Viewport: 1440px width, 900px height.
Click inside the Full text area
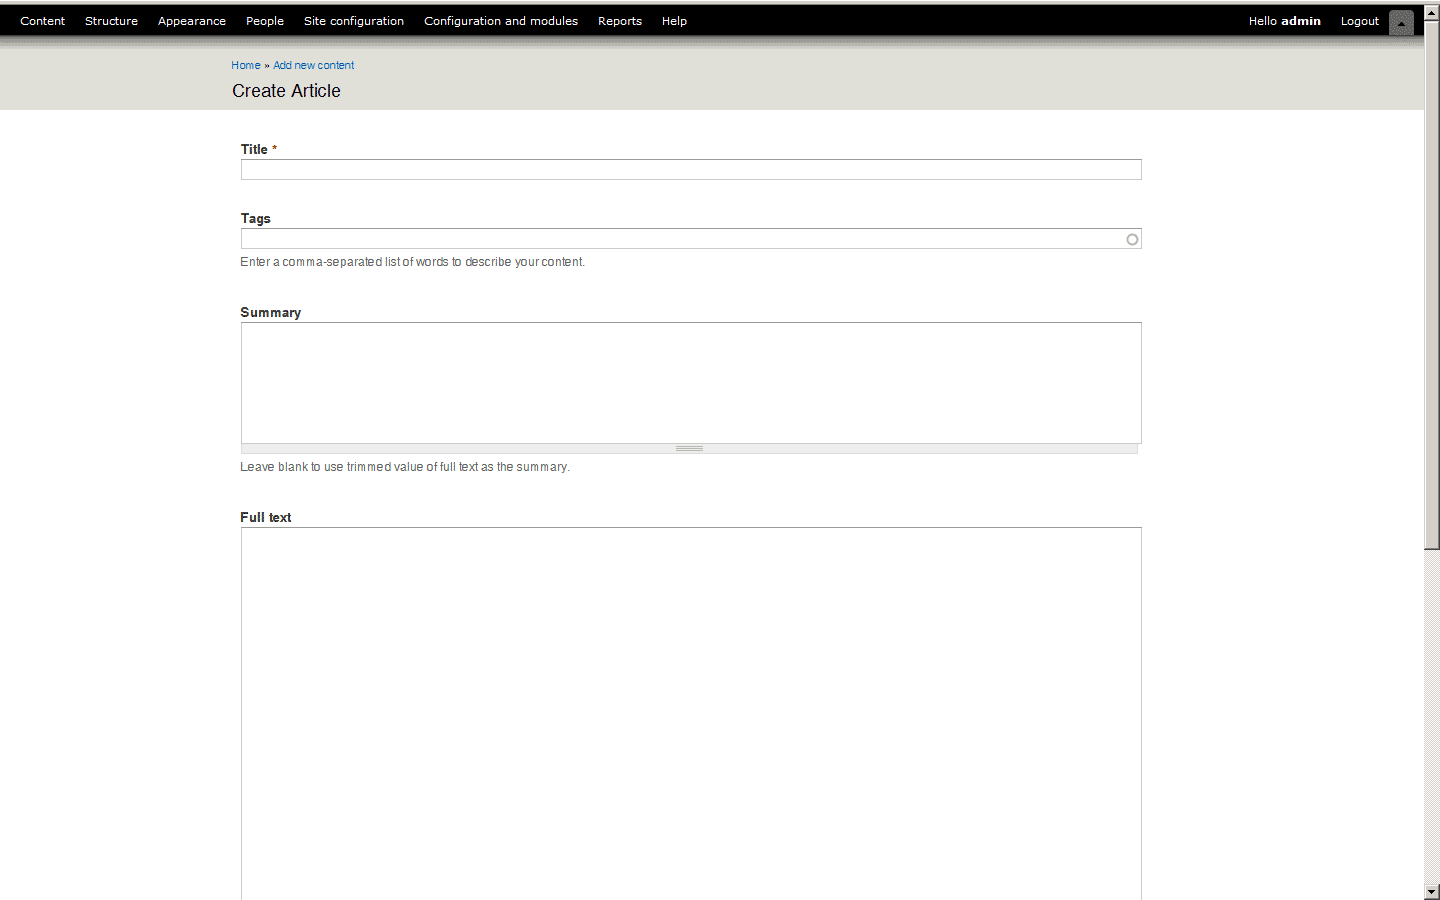[690, 710]
